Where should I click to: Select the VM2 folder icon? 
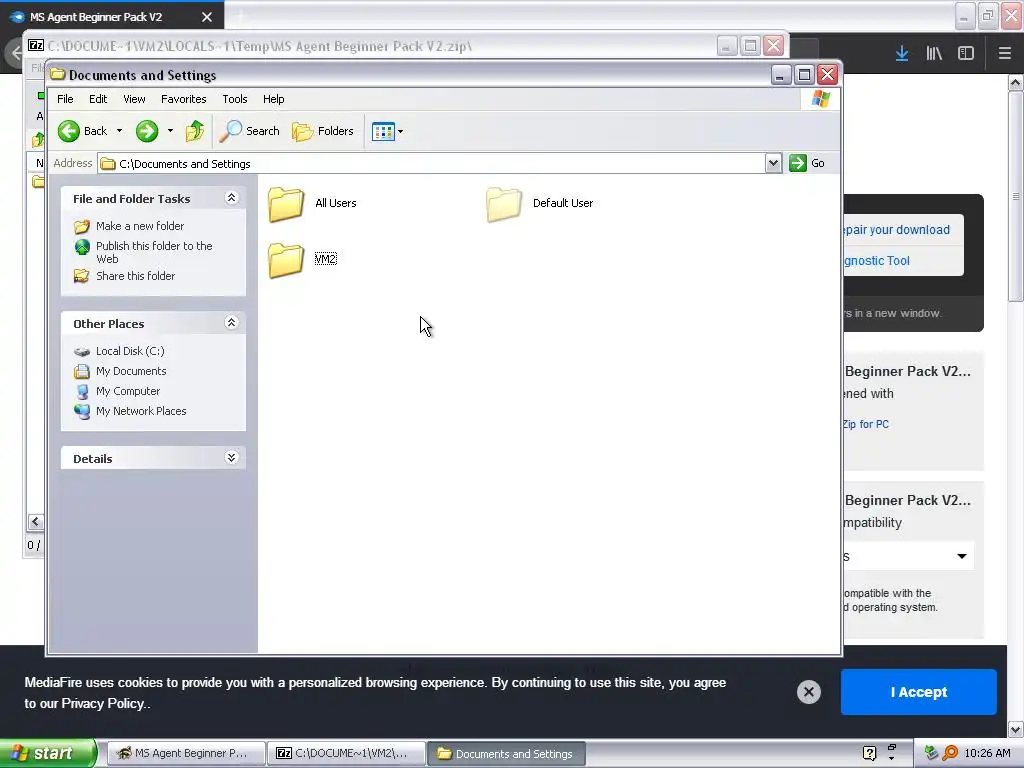[x=286, y=260]
